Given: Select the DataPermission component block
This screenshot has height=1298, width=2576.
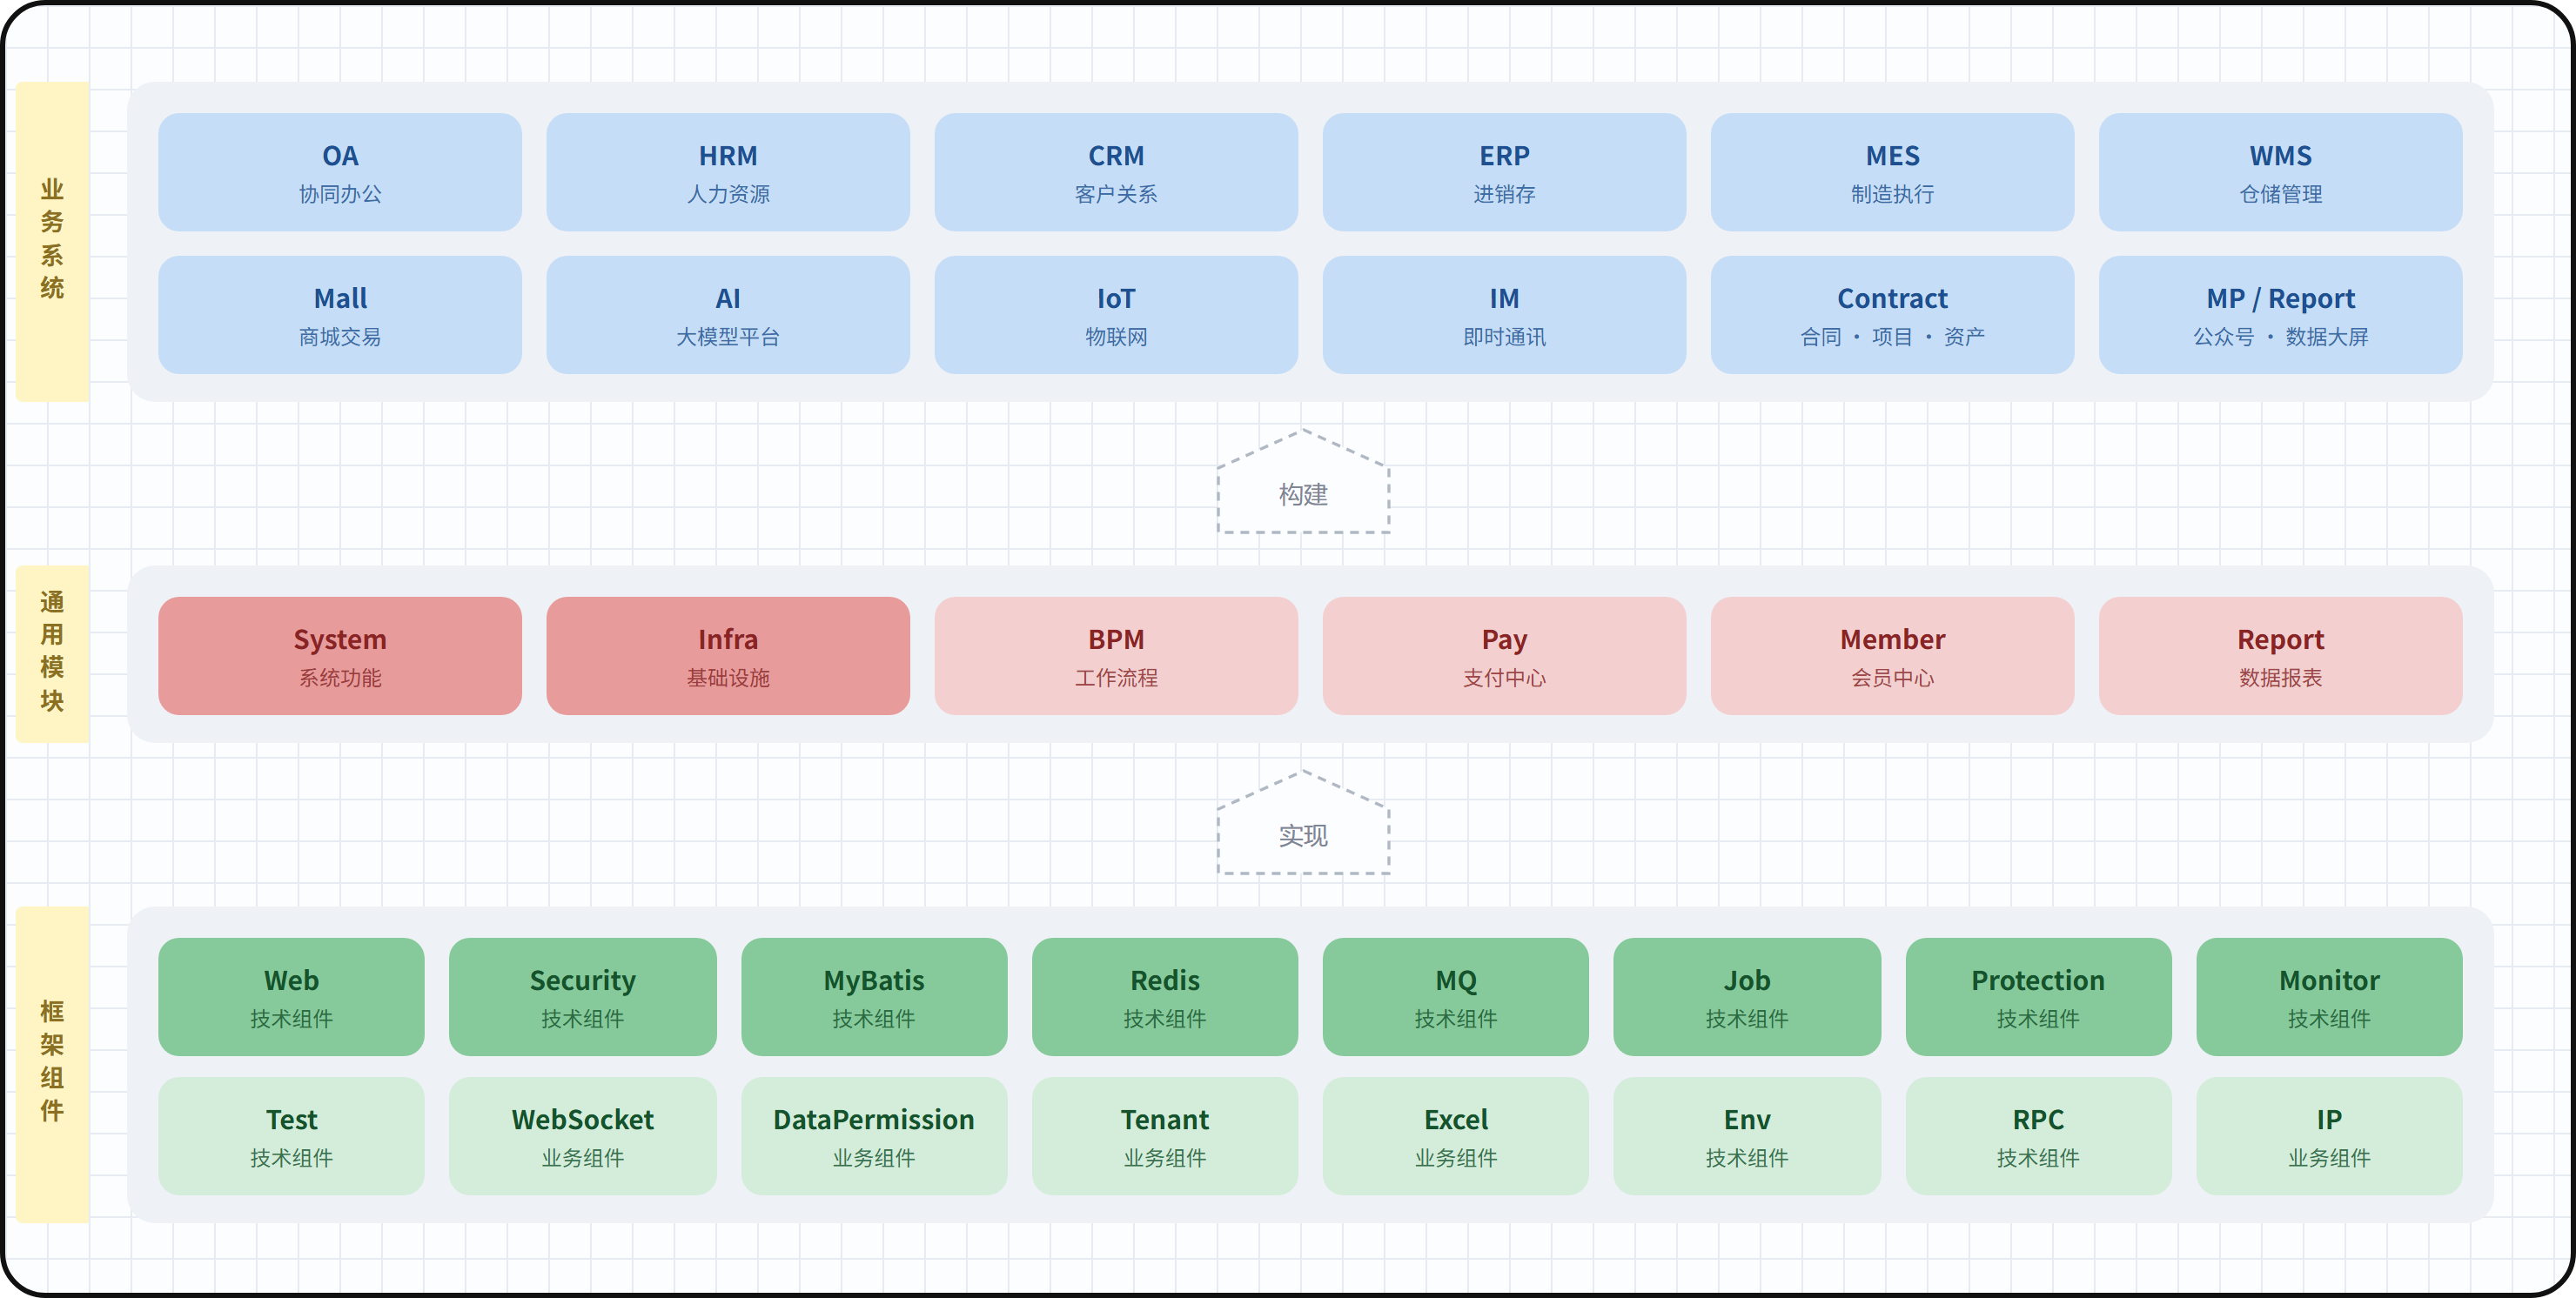Looking at the screenshot, I should tap(874, 1136).
